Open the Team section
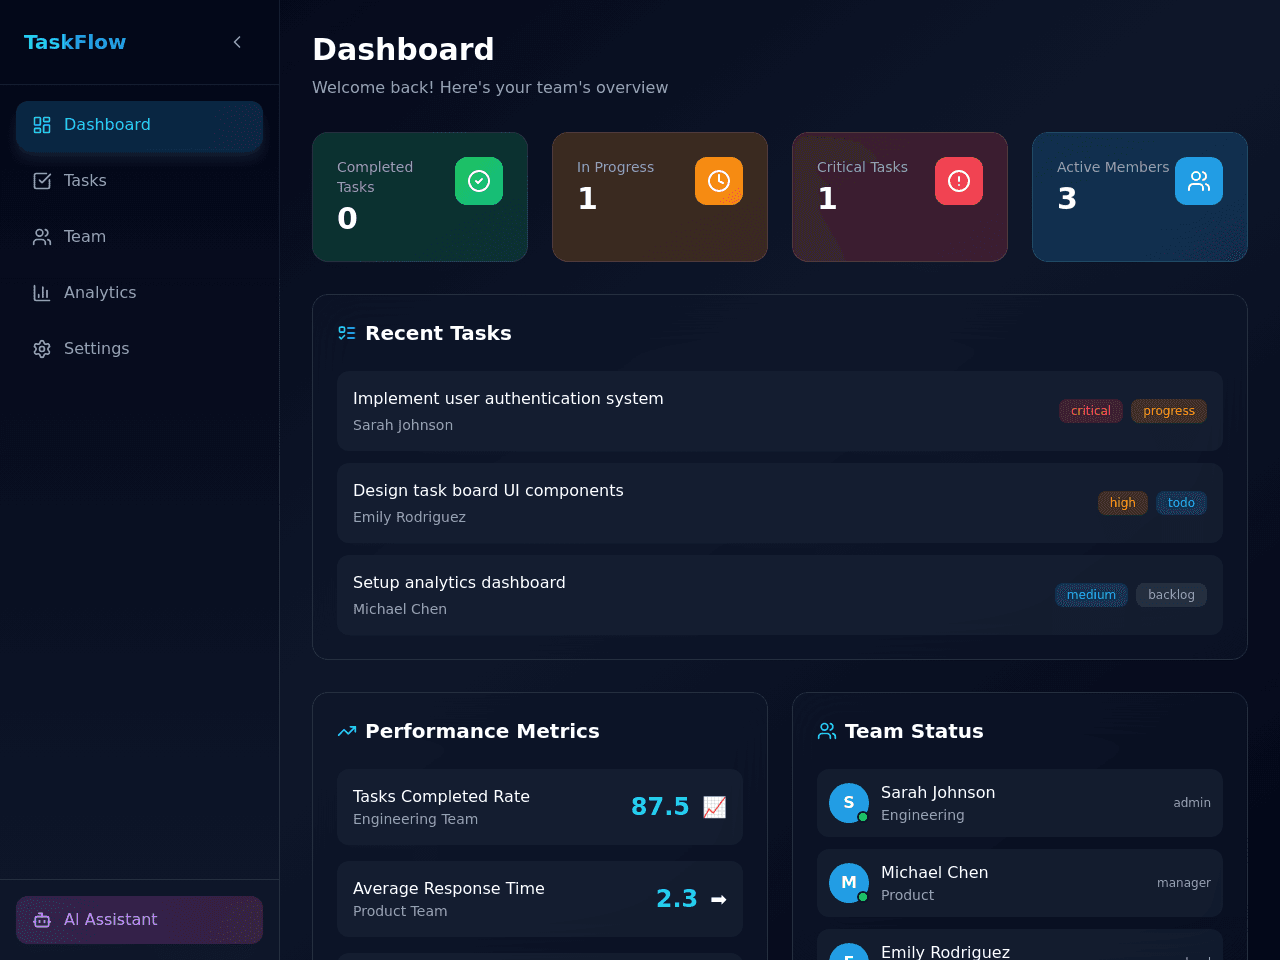 pos(139,237)
